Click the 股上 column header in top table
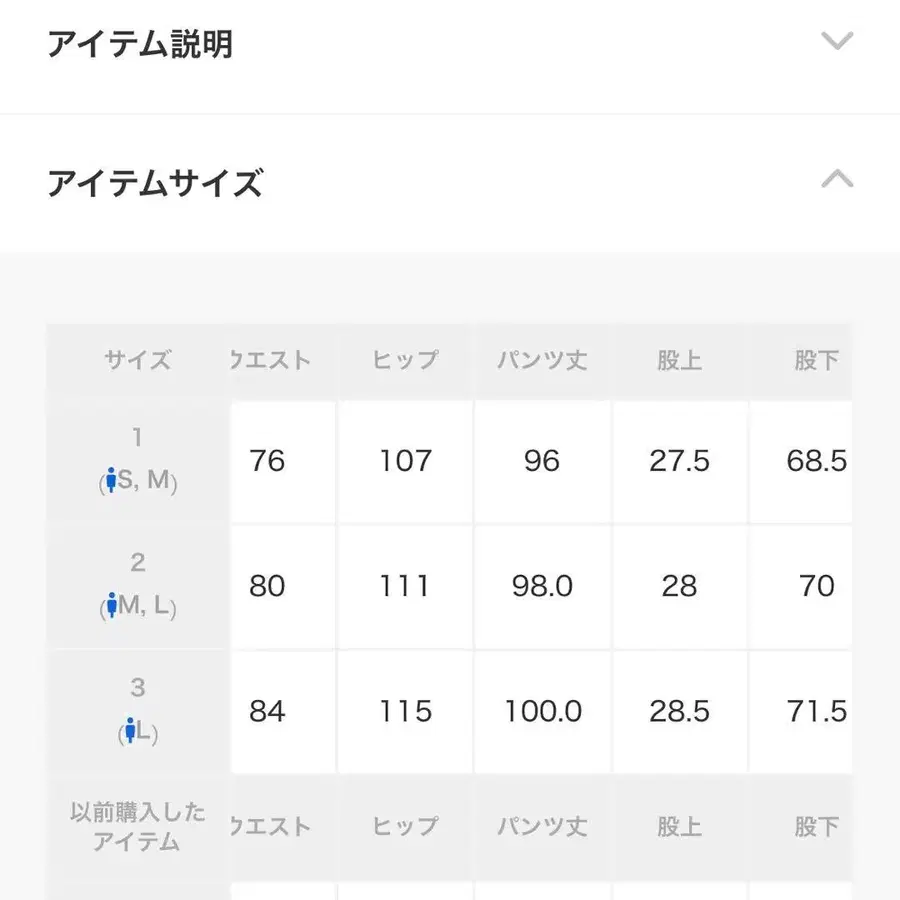The width and height of the screenshot is (900, 900). coord(679,361)
